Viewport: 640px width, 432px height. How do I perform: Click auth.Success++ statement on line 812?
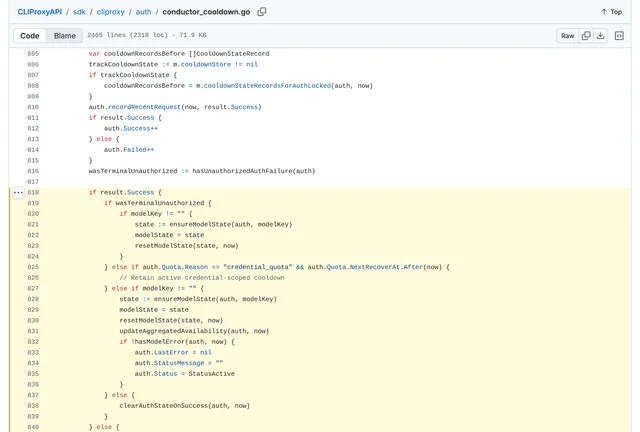(131, 129)
